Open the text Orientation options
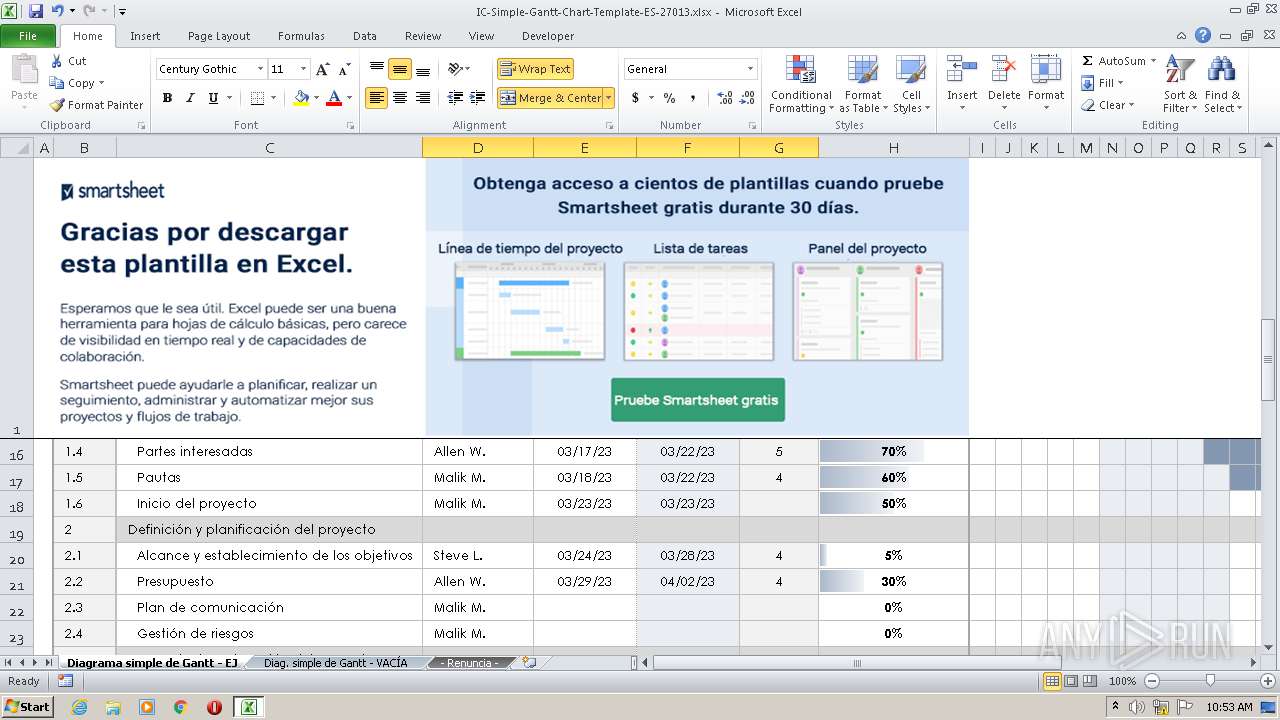1280x720 pixels. coord(459,69)
